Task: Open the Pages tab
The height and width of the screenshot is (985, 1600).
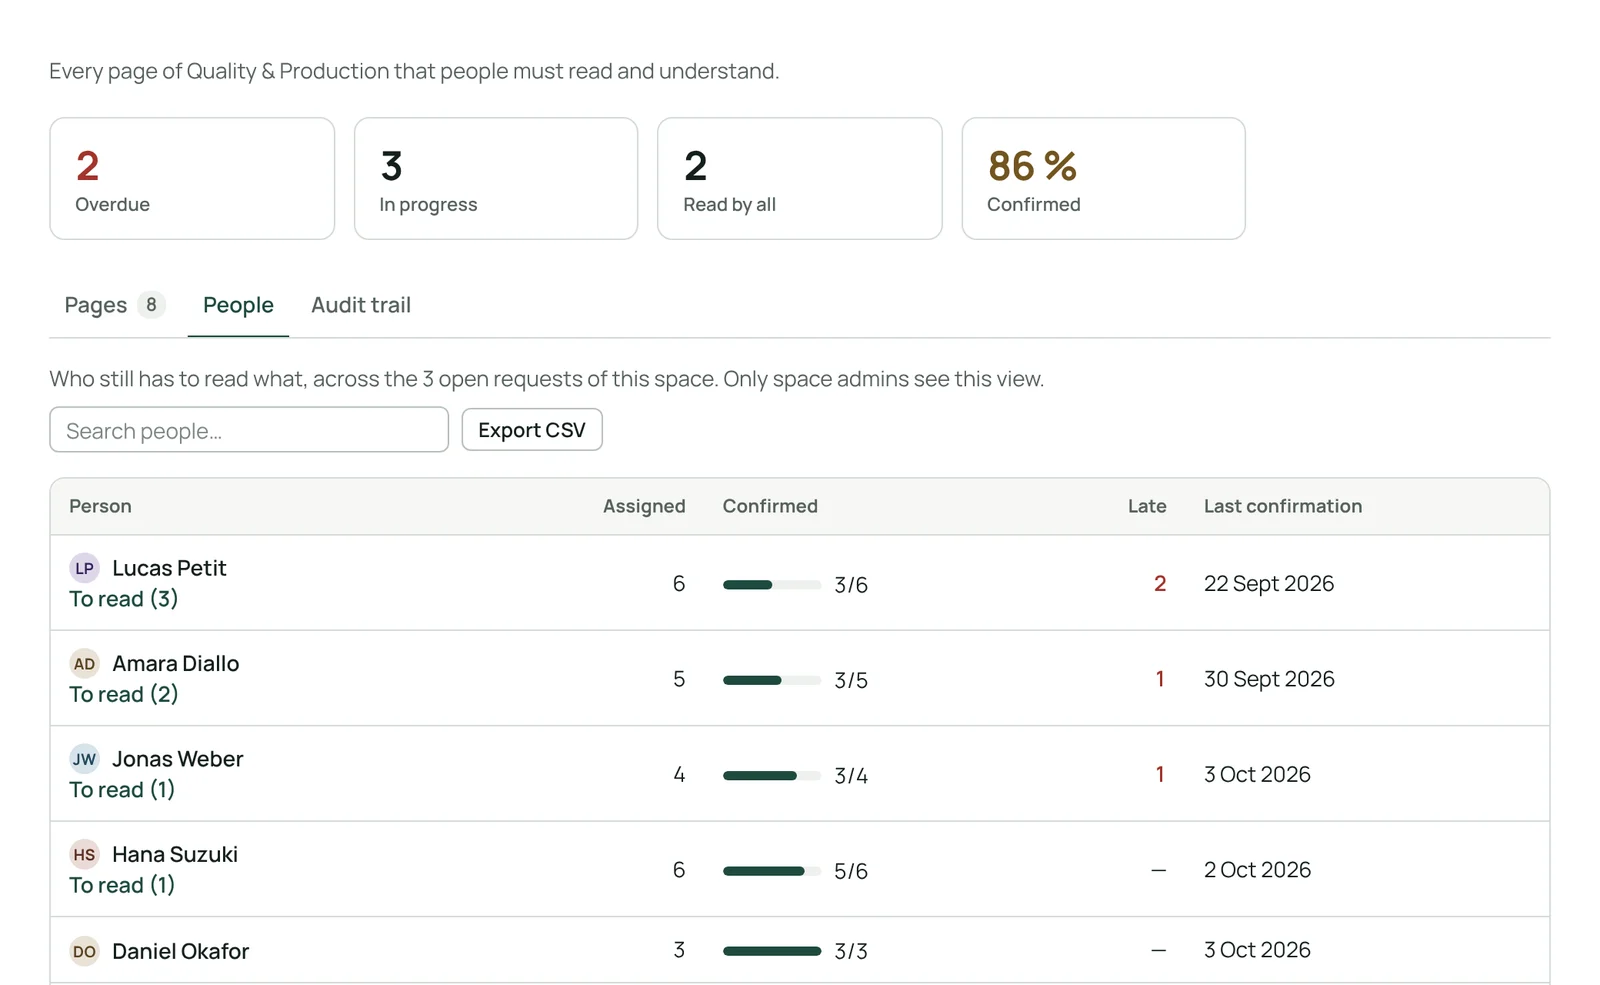Action: [114, 305]
